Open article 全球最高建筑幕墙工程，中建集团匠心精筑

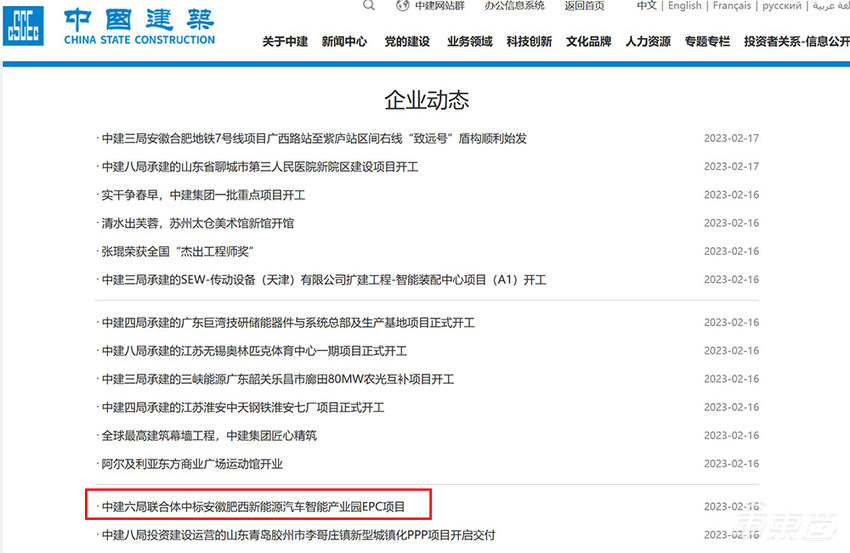(209, 436)
